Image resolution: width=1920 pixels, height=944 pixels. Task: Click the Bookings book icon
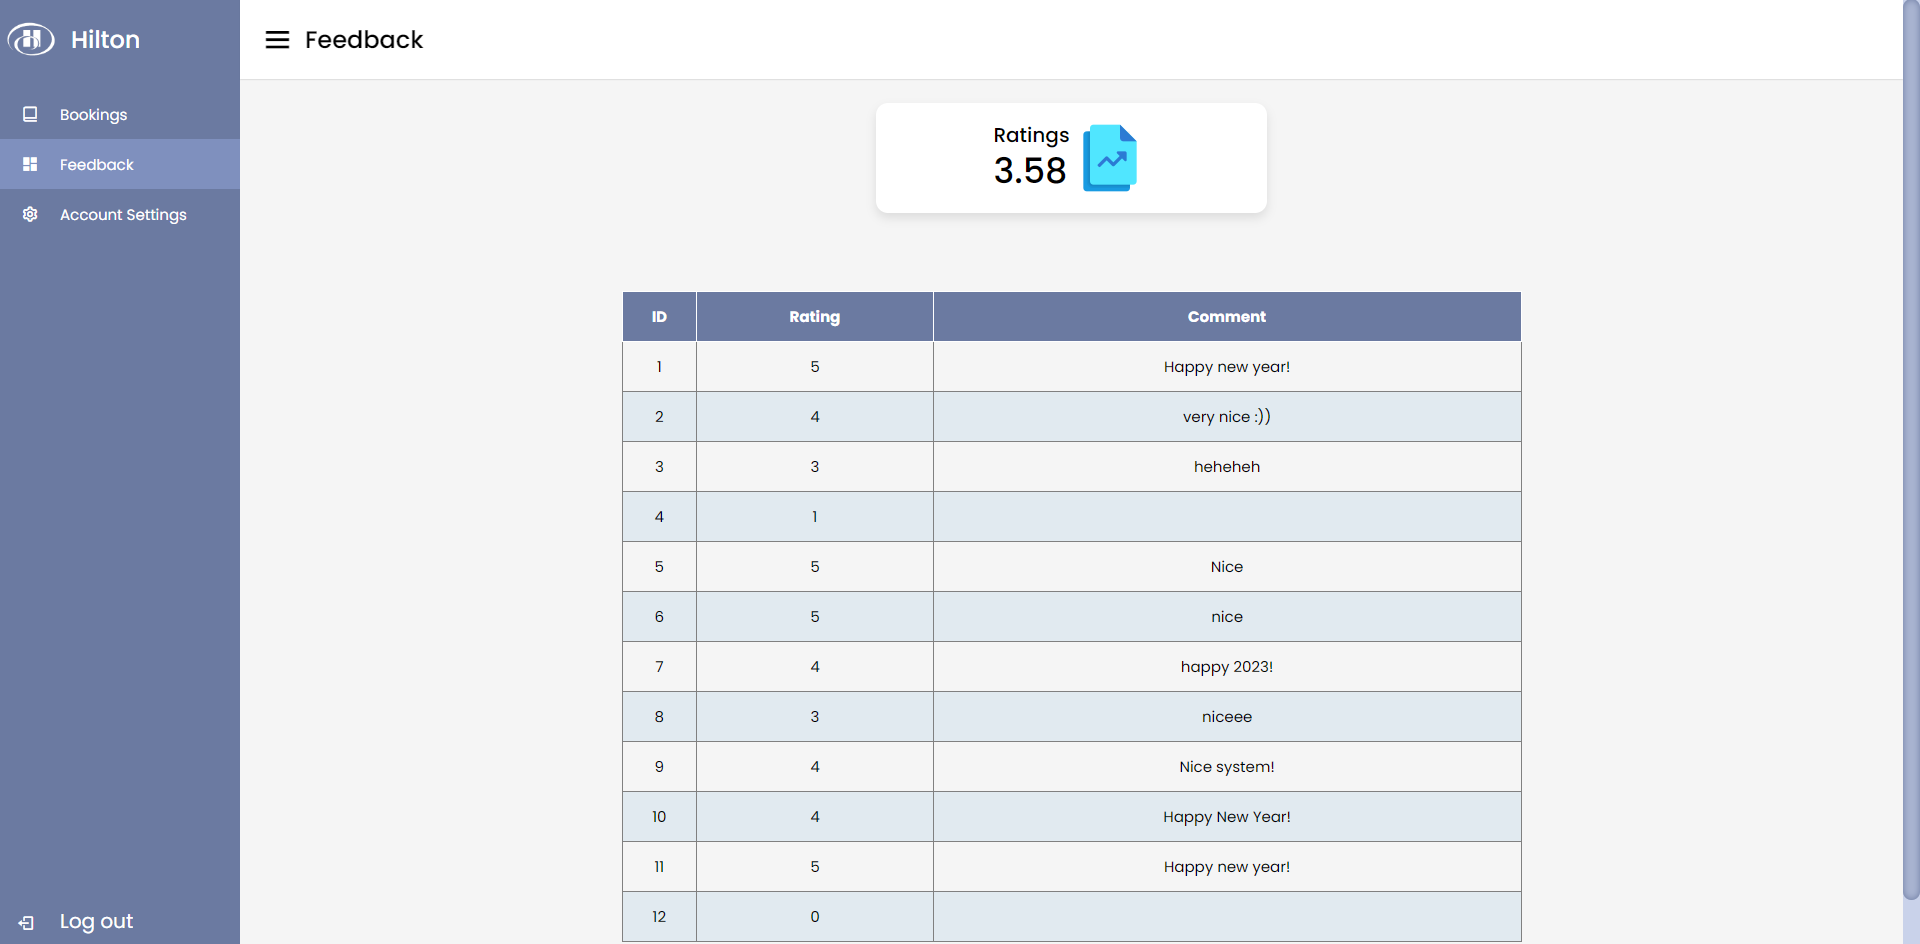pyautogui.click(x=30, y=114)
